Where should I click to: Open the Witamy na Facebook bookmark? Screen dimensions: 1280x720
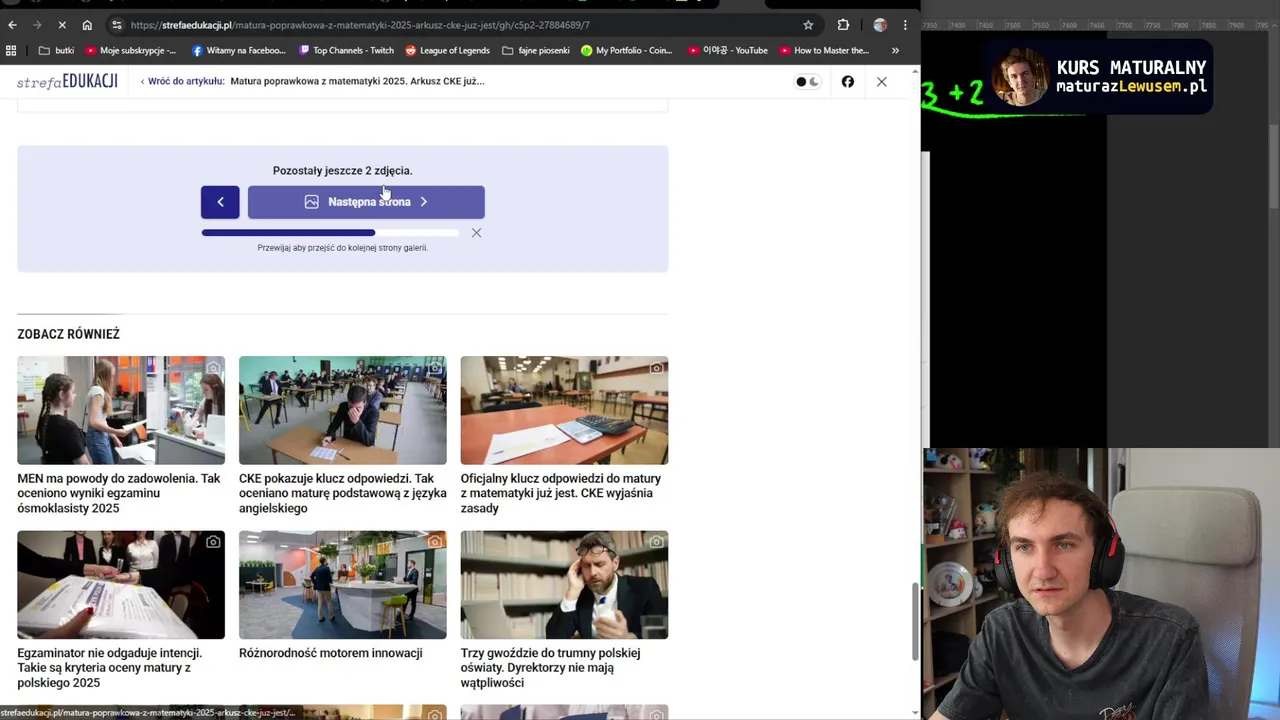[239, 50]
